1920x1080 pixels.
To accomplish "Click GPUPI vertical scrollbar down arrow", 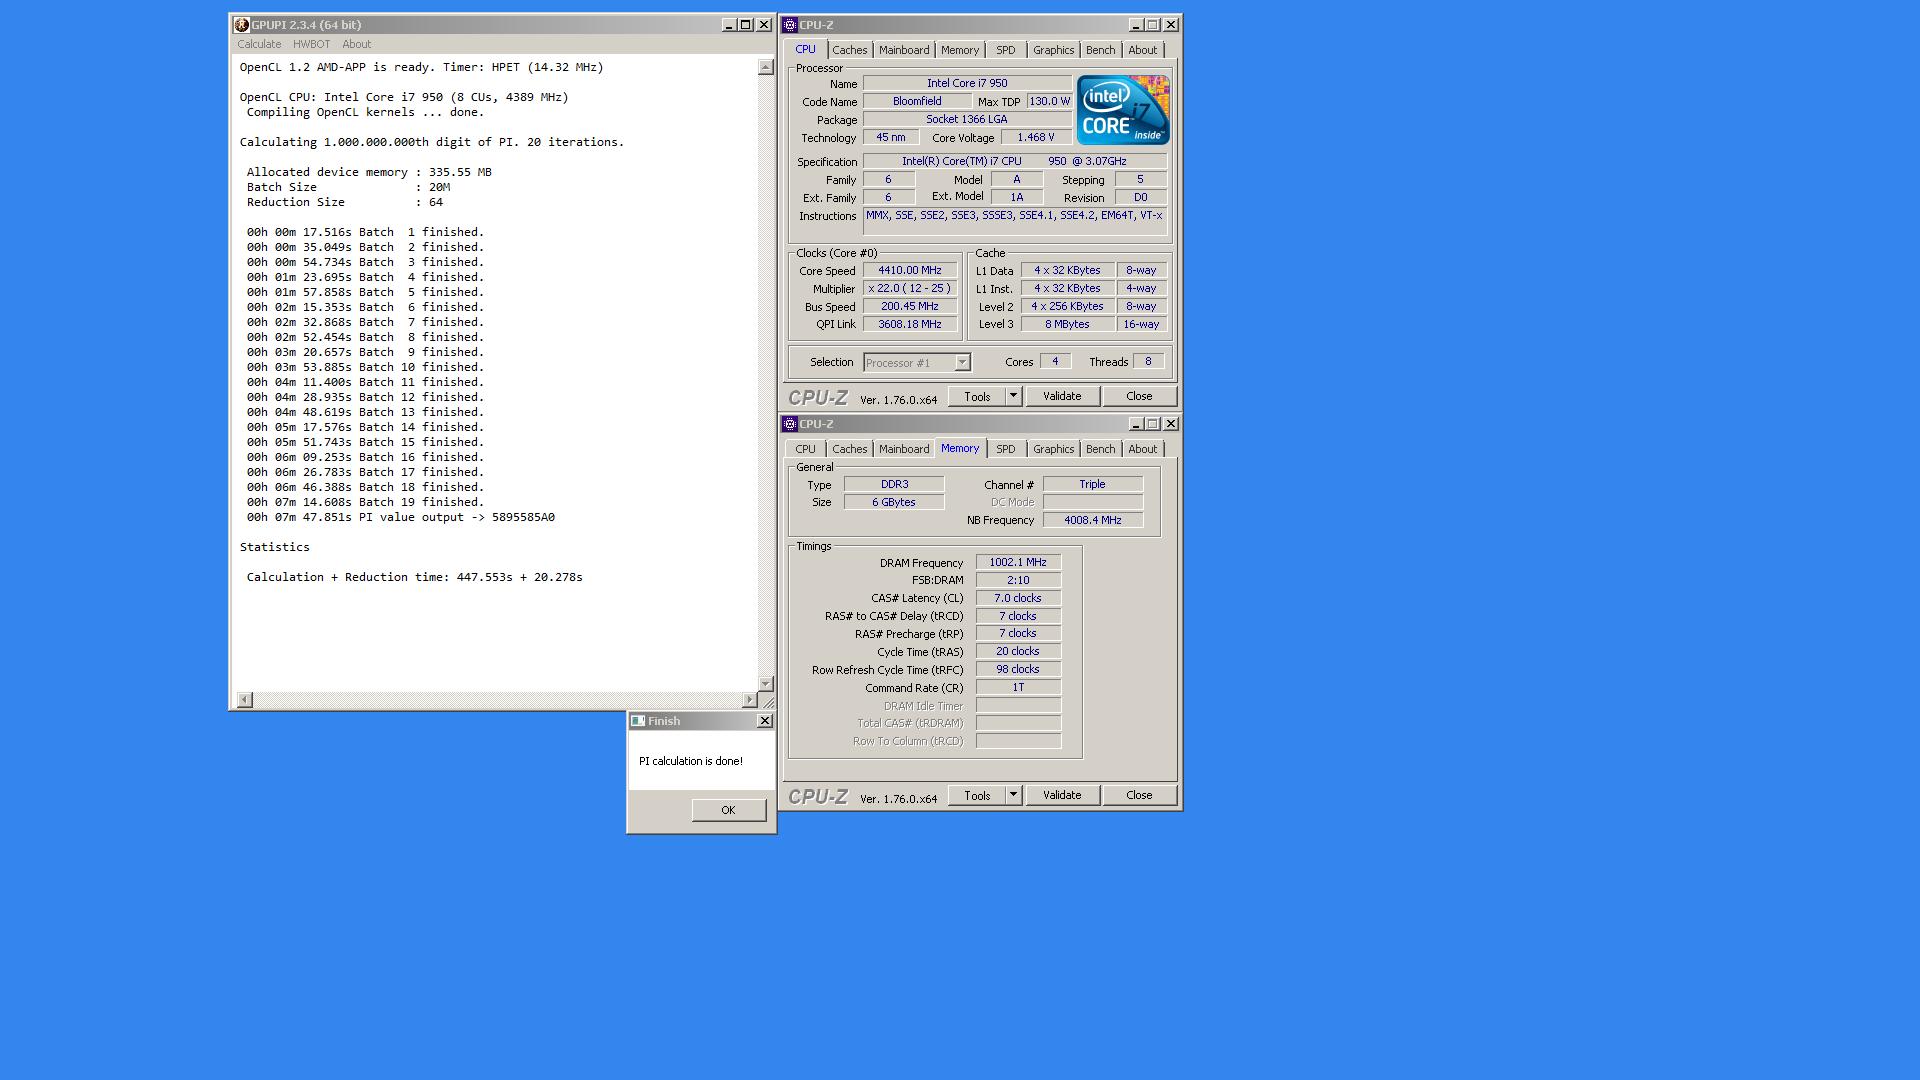I will click(x=765, y=684).
